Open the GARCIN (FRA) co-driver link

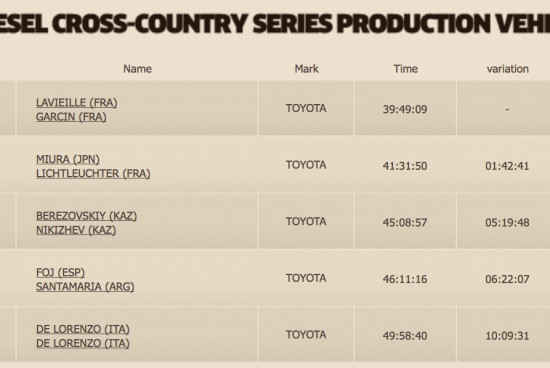point(71,117)
